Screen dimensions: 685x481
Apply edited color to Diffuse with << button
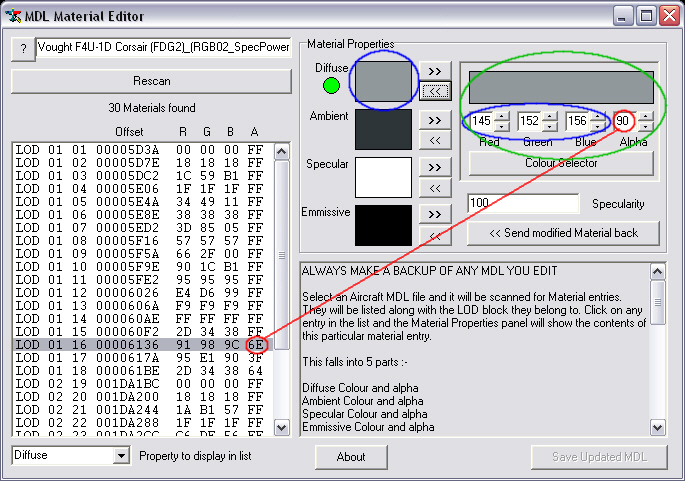434,92
